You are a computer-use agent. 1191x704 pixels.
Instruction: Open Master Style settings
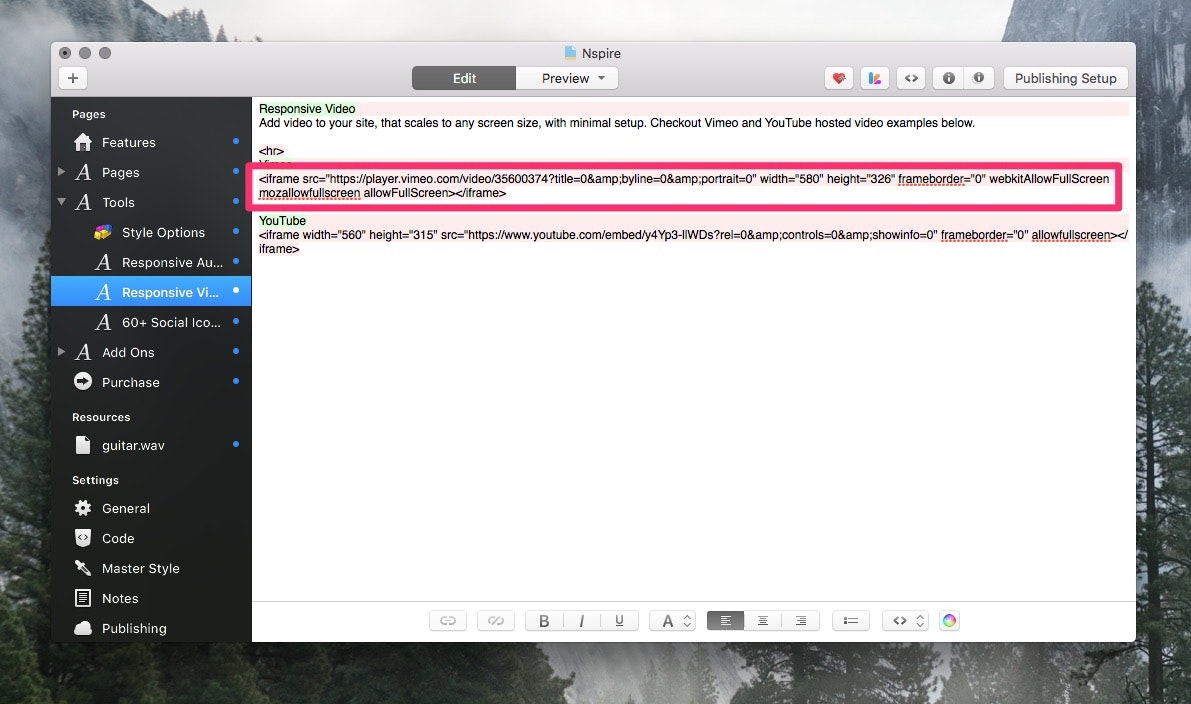[151, 568]
